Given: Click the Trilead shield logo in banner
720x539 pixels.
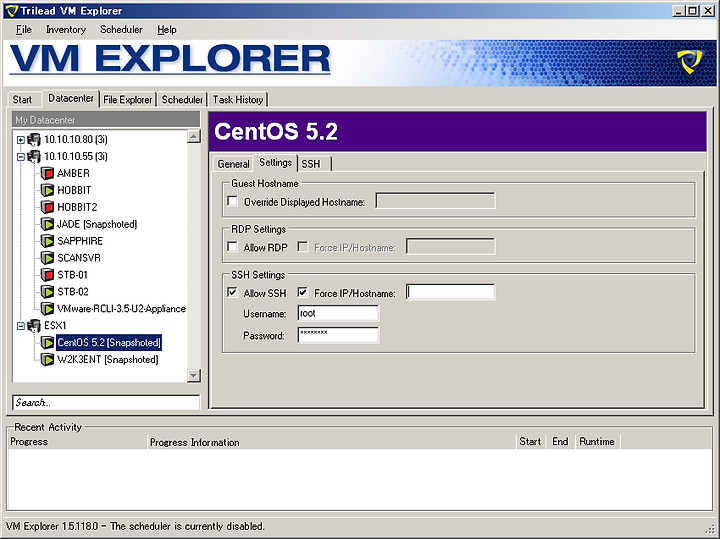Looking at the screenshot, I should point(689,62).
